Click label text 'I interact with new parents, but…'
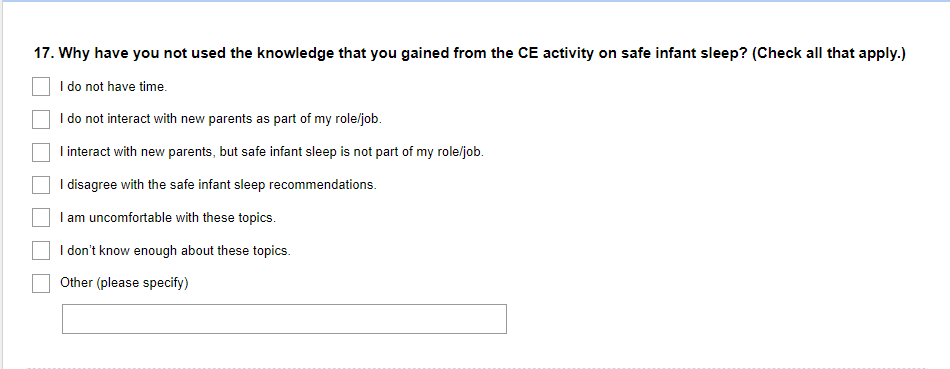This screenshot has width=950, height=369. pos(271,152)
